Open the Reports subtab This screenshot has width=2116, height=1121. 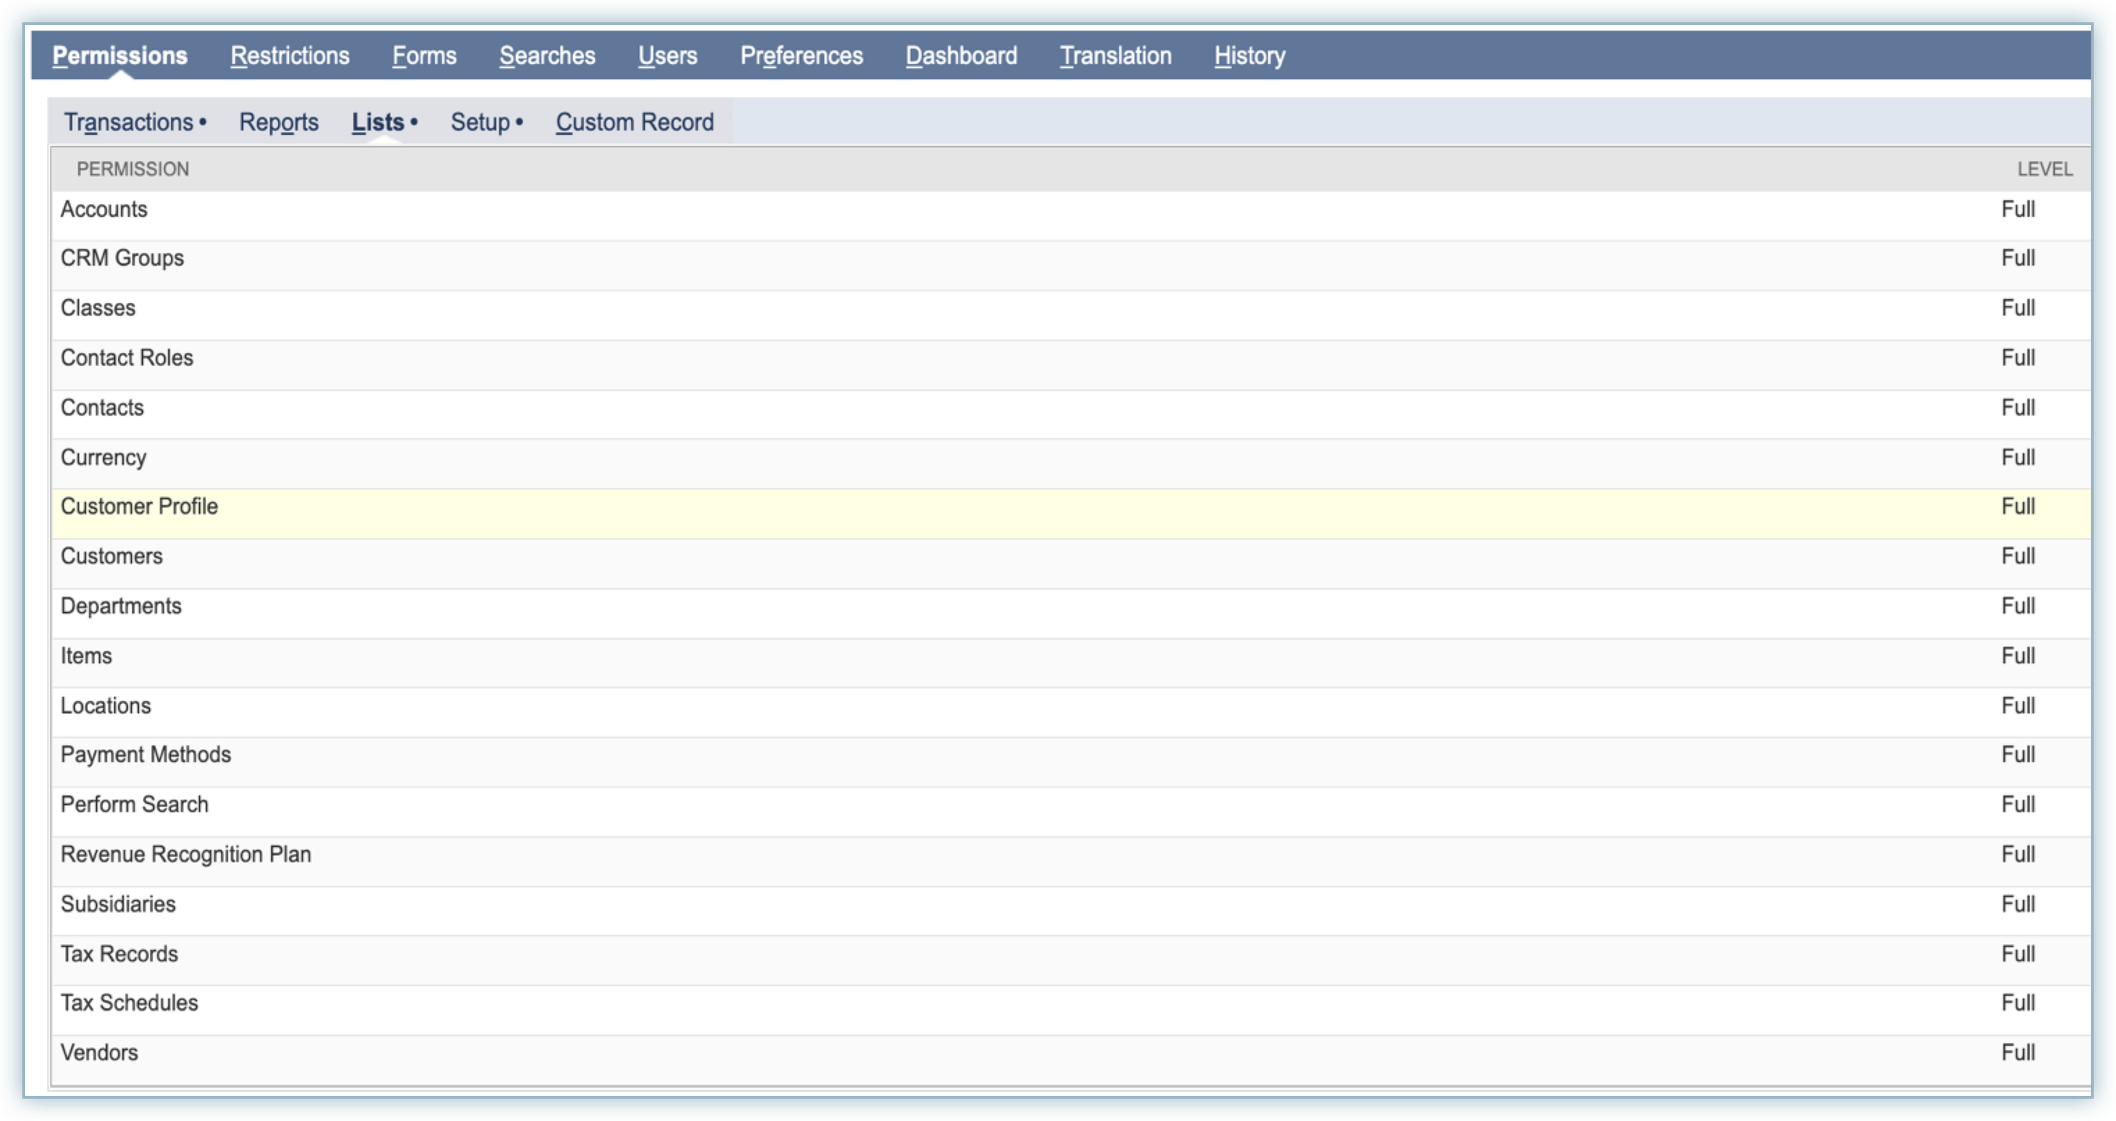(278, 122)
